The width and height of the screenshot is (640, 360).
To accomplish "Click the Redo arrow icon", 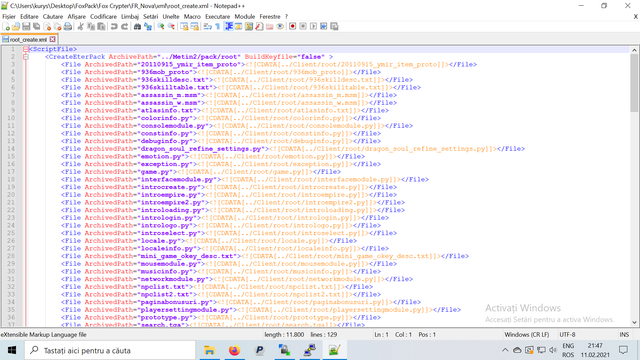I will [x=124, y=27].
